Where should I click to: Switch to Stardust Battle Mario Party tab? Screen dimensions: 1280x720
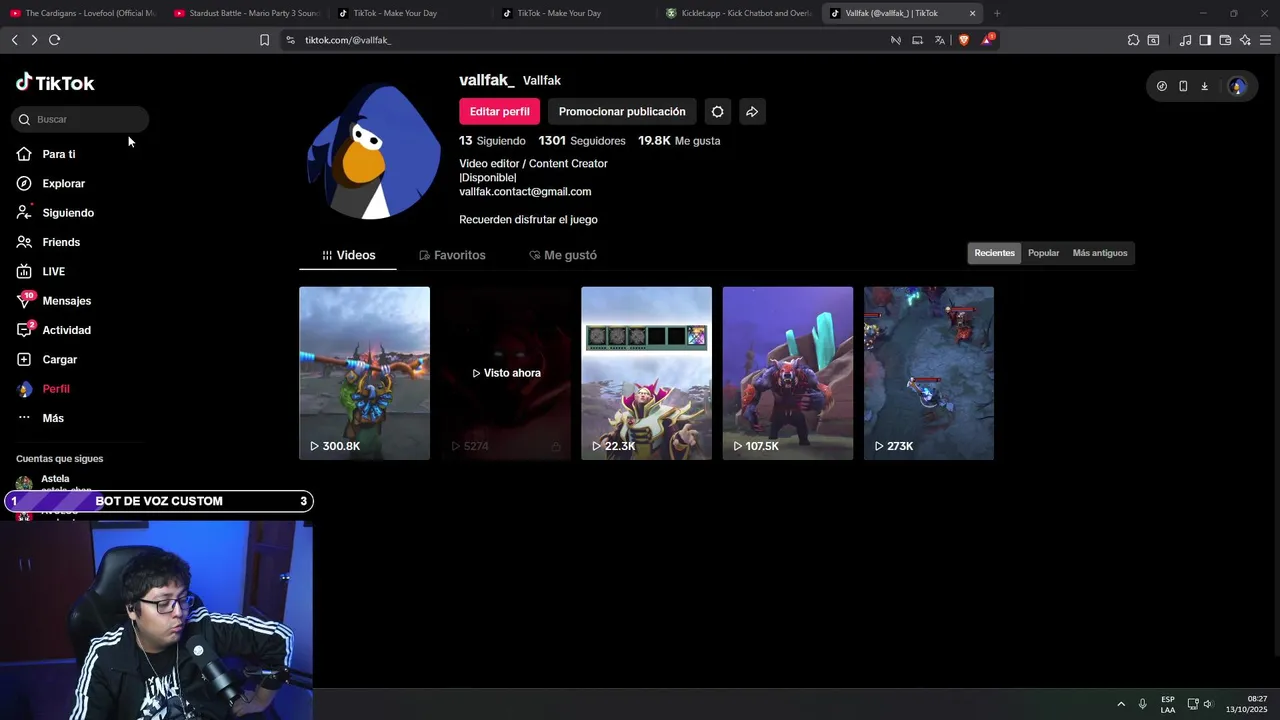(x=246, y=13)
